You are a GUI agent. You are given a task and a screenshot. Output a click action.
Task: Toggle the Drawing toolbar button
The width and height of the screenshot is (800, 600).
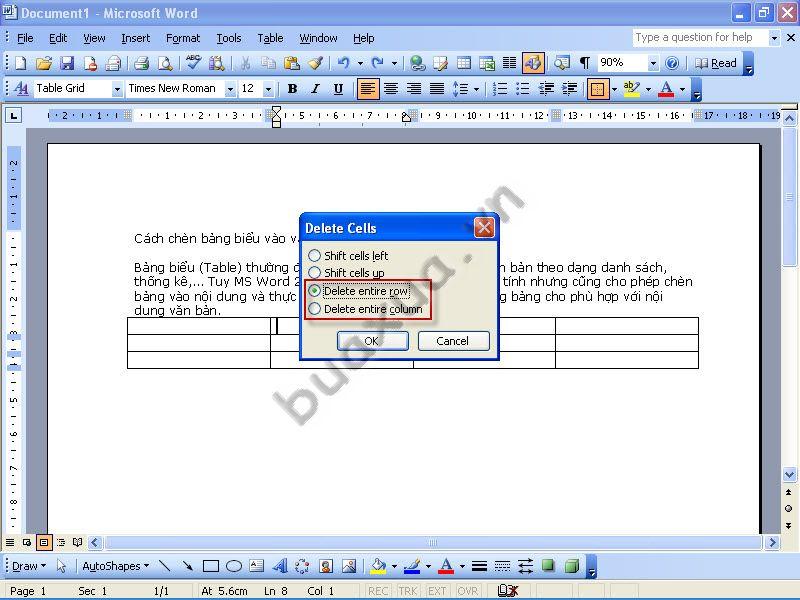[533, 63]
